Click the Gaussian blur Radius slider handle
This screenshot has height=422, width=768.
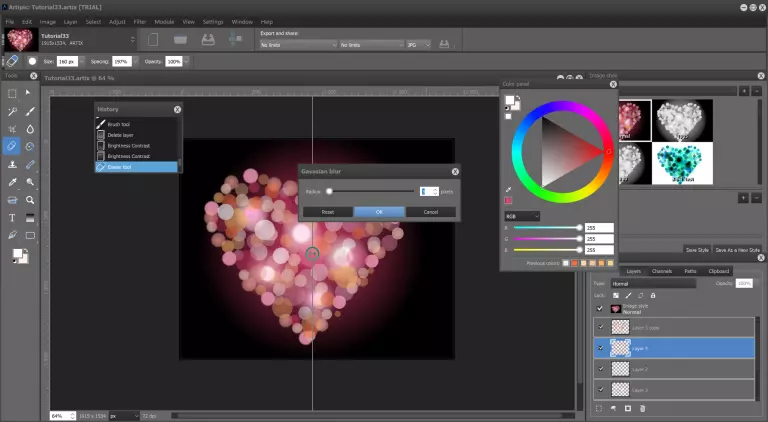click(329, 191)
